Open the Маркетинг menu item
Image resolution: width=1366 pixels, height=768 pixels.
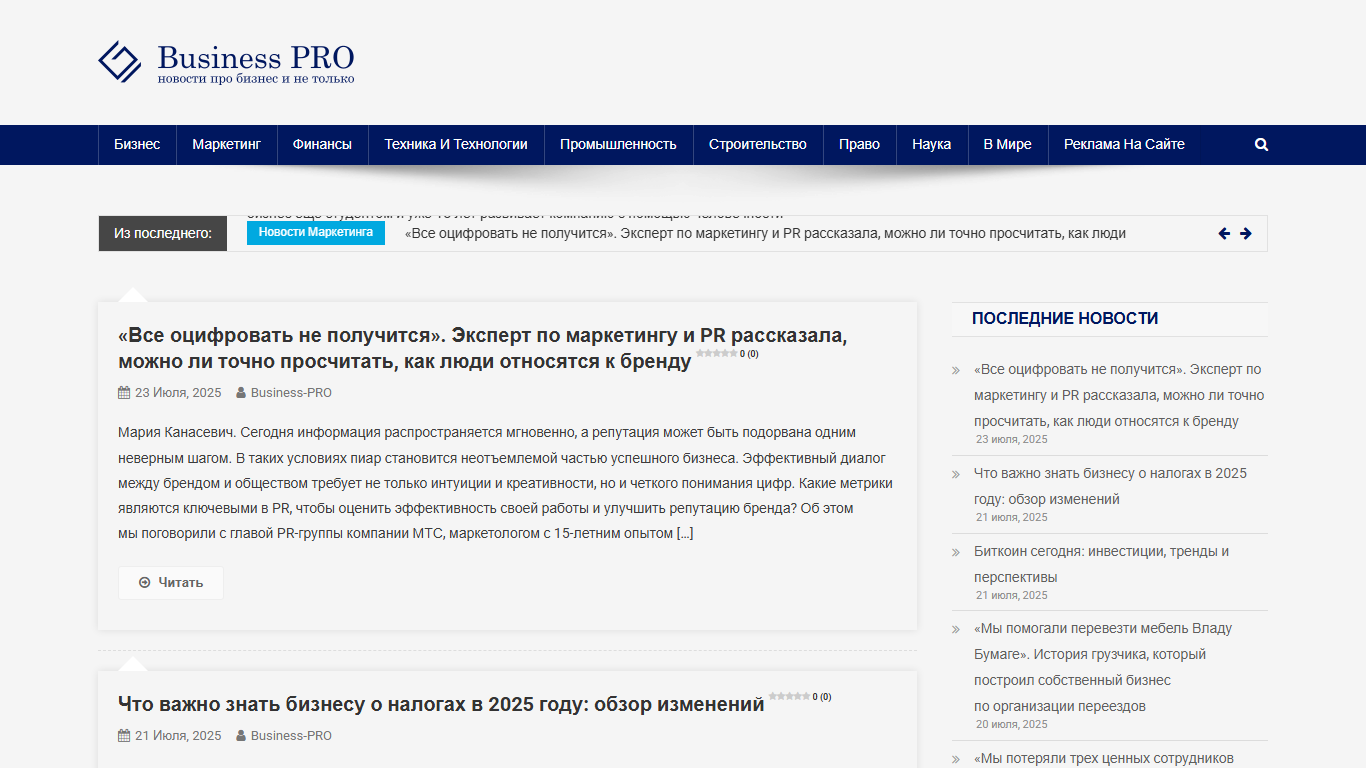227,145
